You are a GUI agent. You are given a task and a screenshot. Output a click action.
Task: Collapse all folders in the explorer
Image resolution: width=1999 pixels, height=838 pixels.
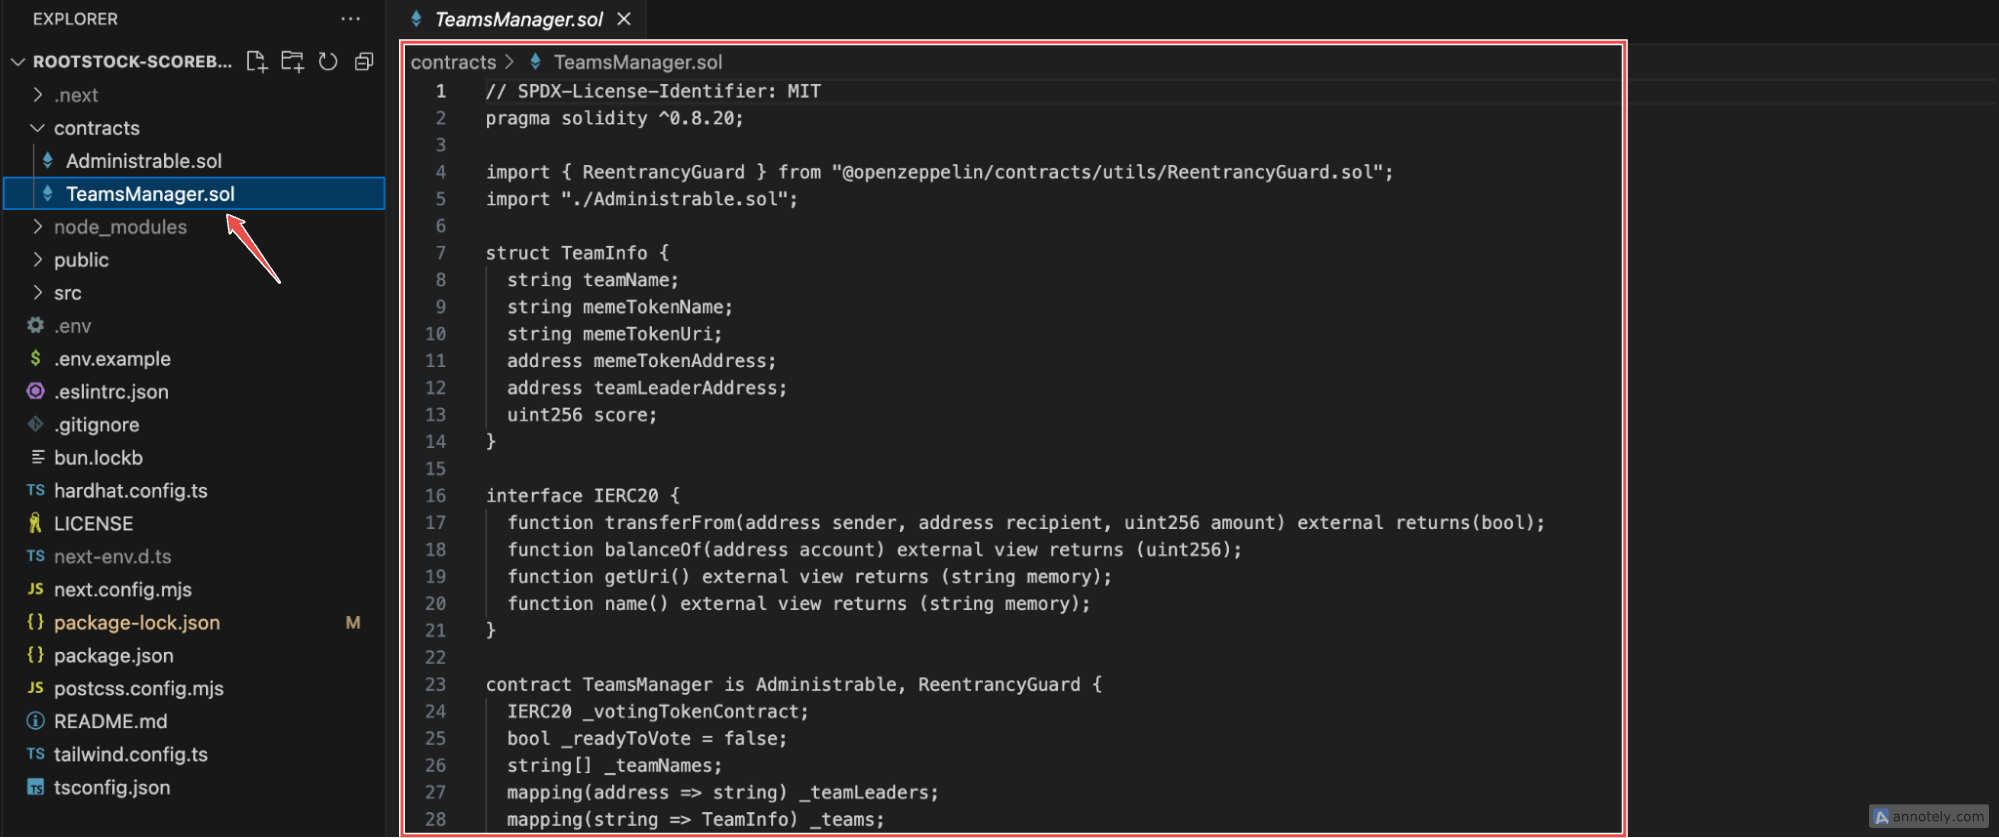click(364, 61)
